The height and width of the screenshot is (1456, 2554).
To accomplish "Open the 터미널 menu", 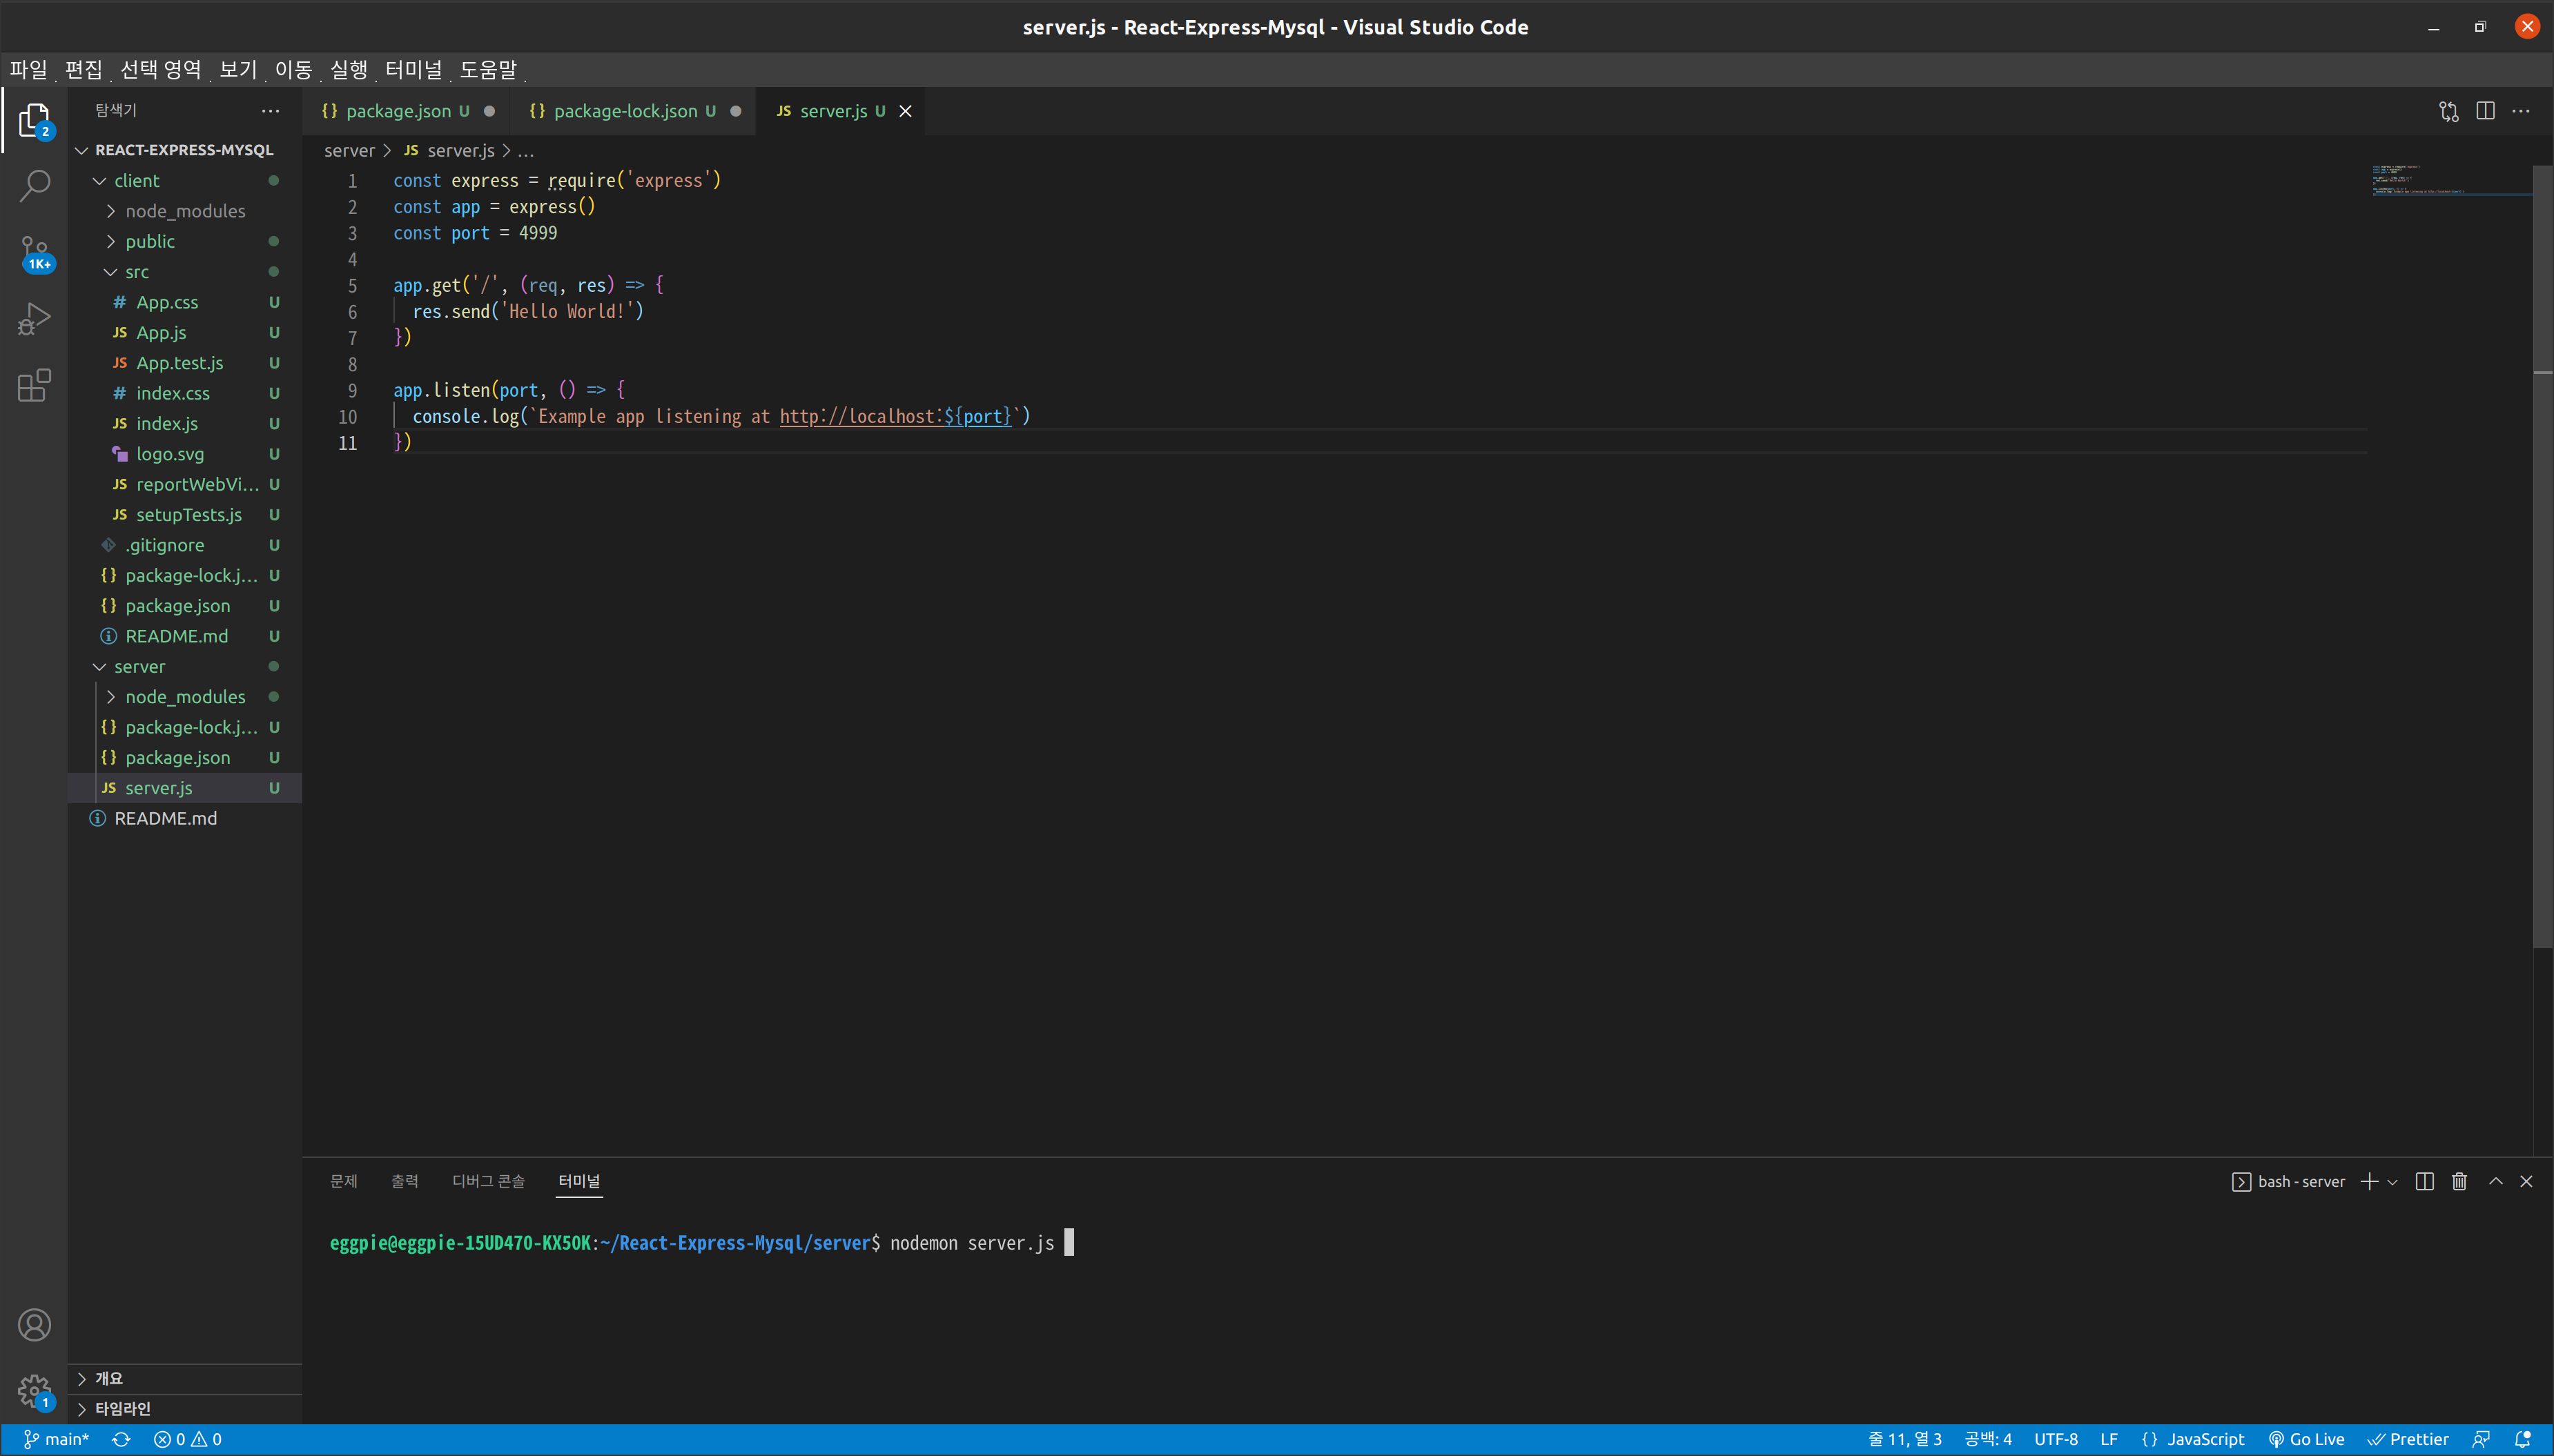I will tap(414, 69).
